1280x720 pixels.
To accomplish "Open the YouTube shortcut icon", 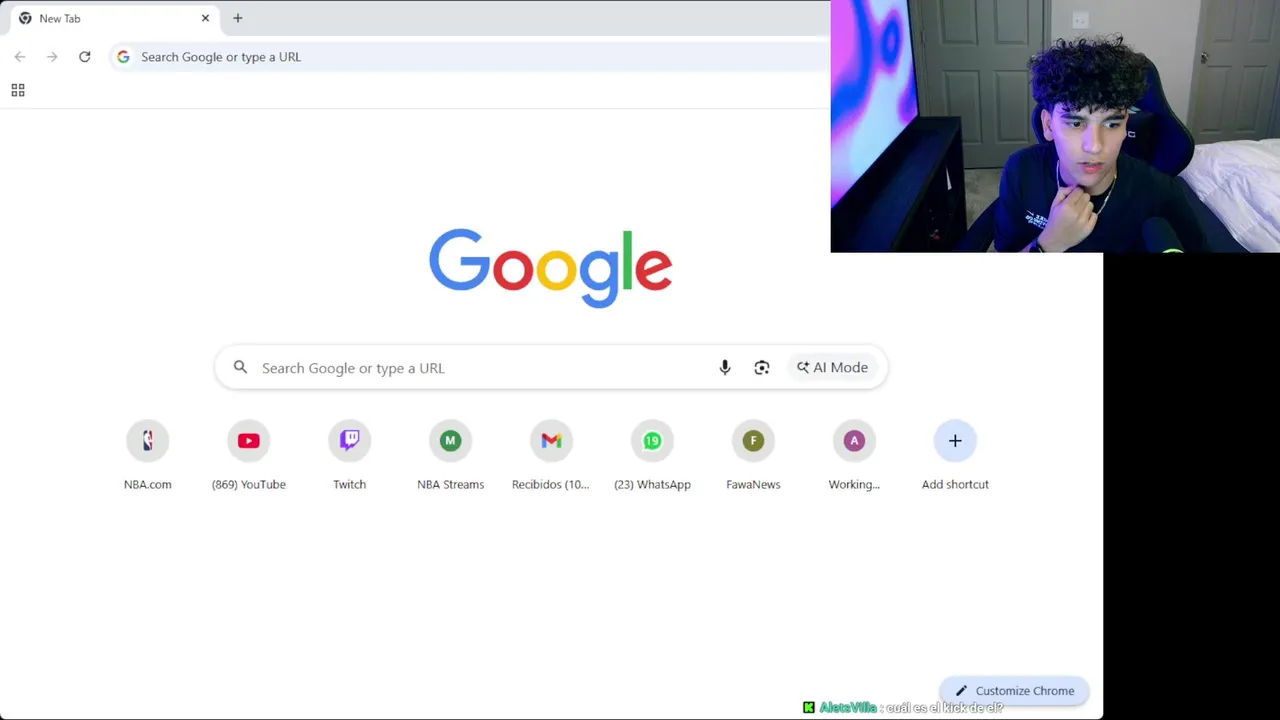I will [x=249, y=441].
